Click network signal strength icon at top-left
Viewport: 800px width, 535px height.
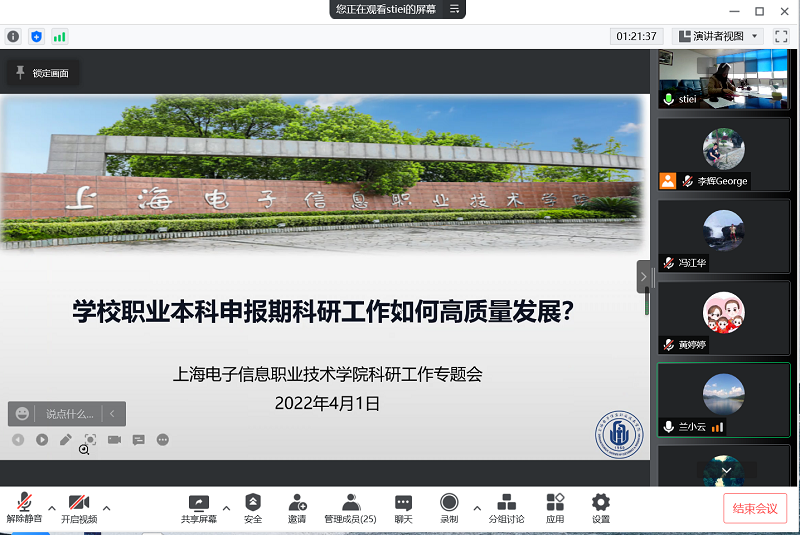point(60,36)
